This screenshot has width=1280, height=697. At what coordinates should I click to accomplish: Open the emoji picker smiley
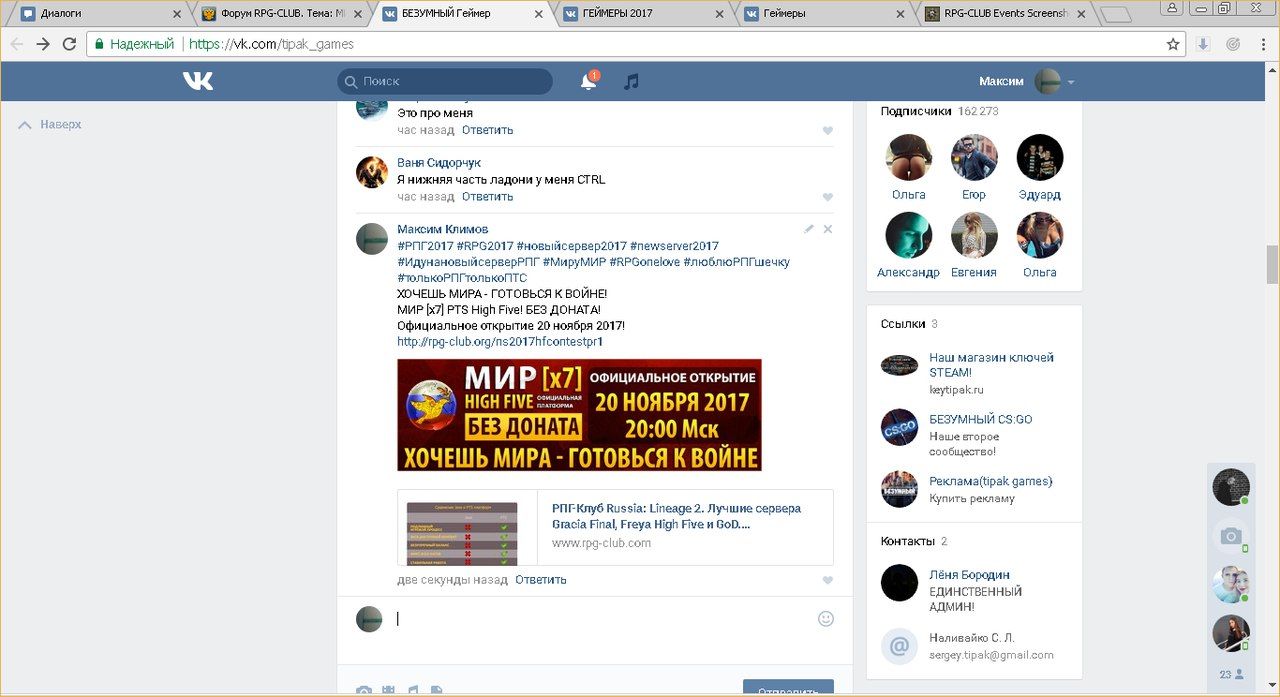pos(825,619)
